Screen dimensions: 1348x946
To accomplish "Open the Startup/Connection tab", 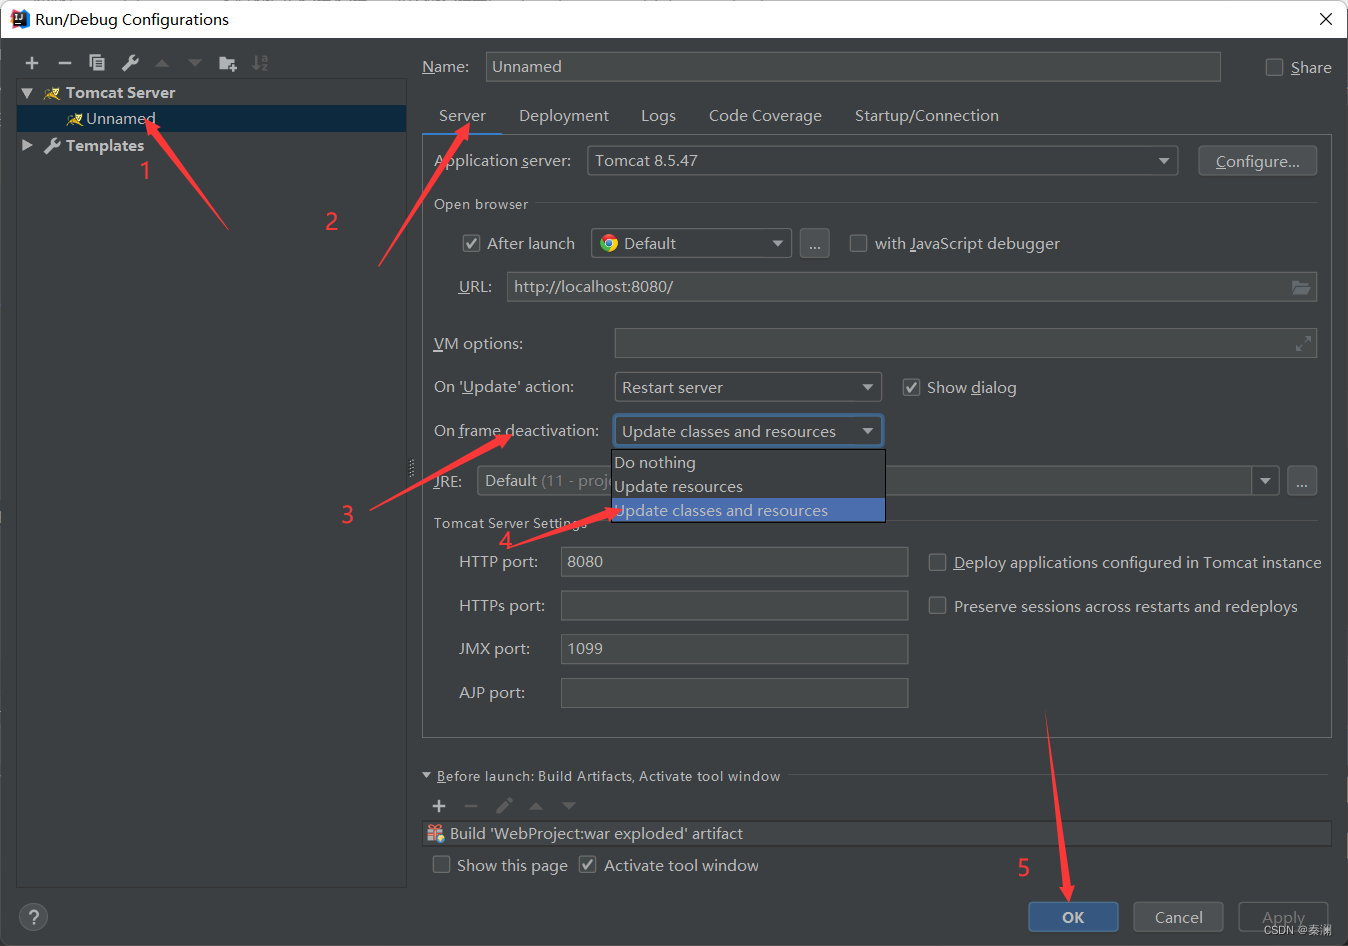I will 927,116.
